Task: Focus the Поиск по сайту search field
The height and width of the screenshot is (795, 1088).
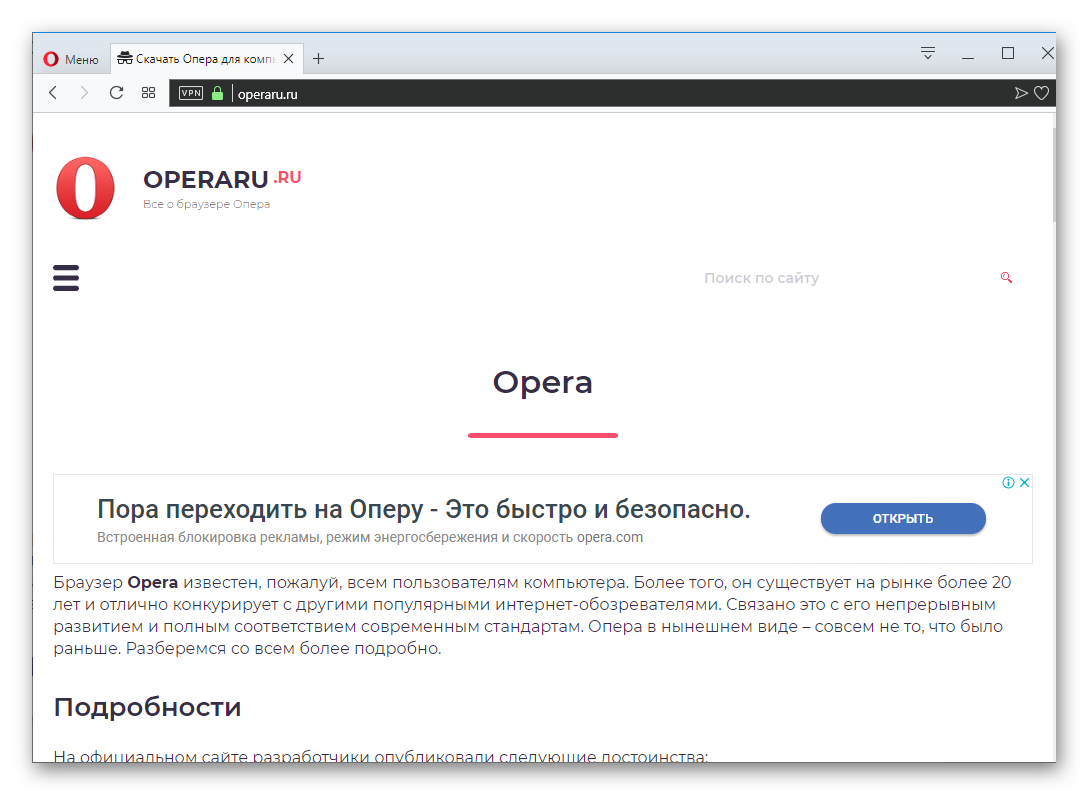Action: point(840,278)
